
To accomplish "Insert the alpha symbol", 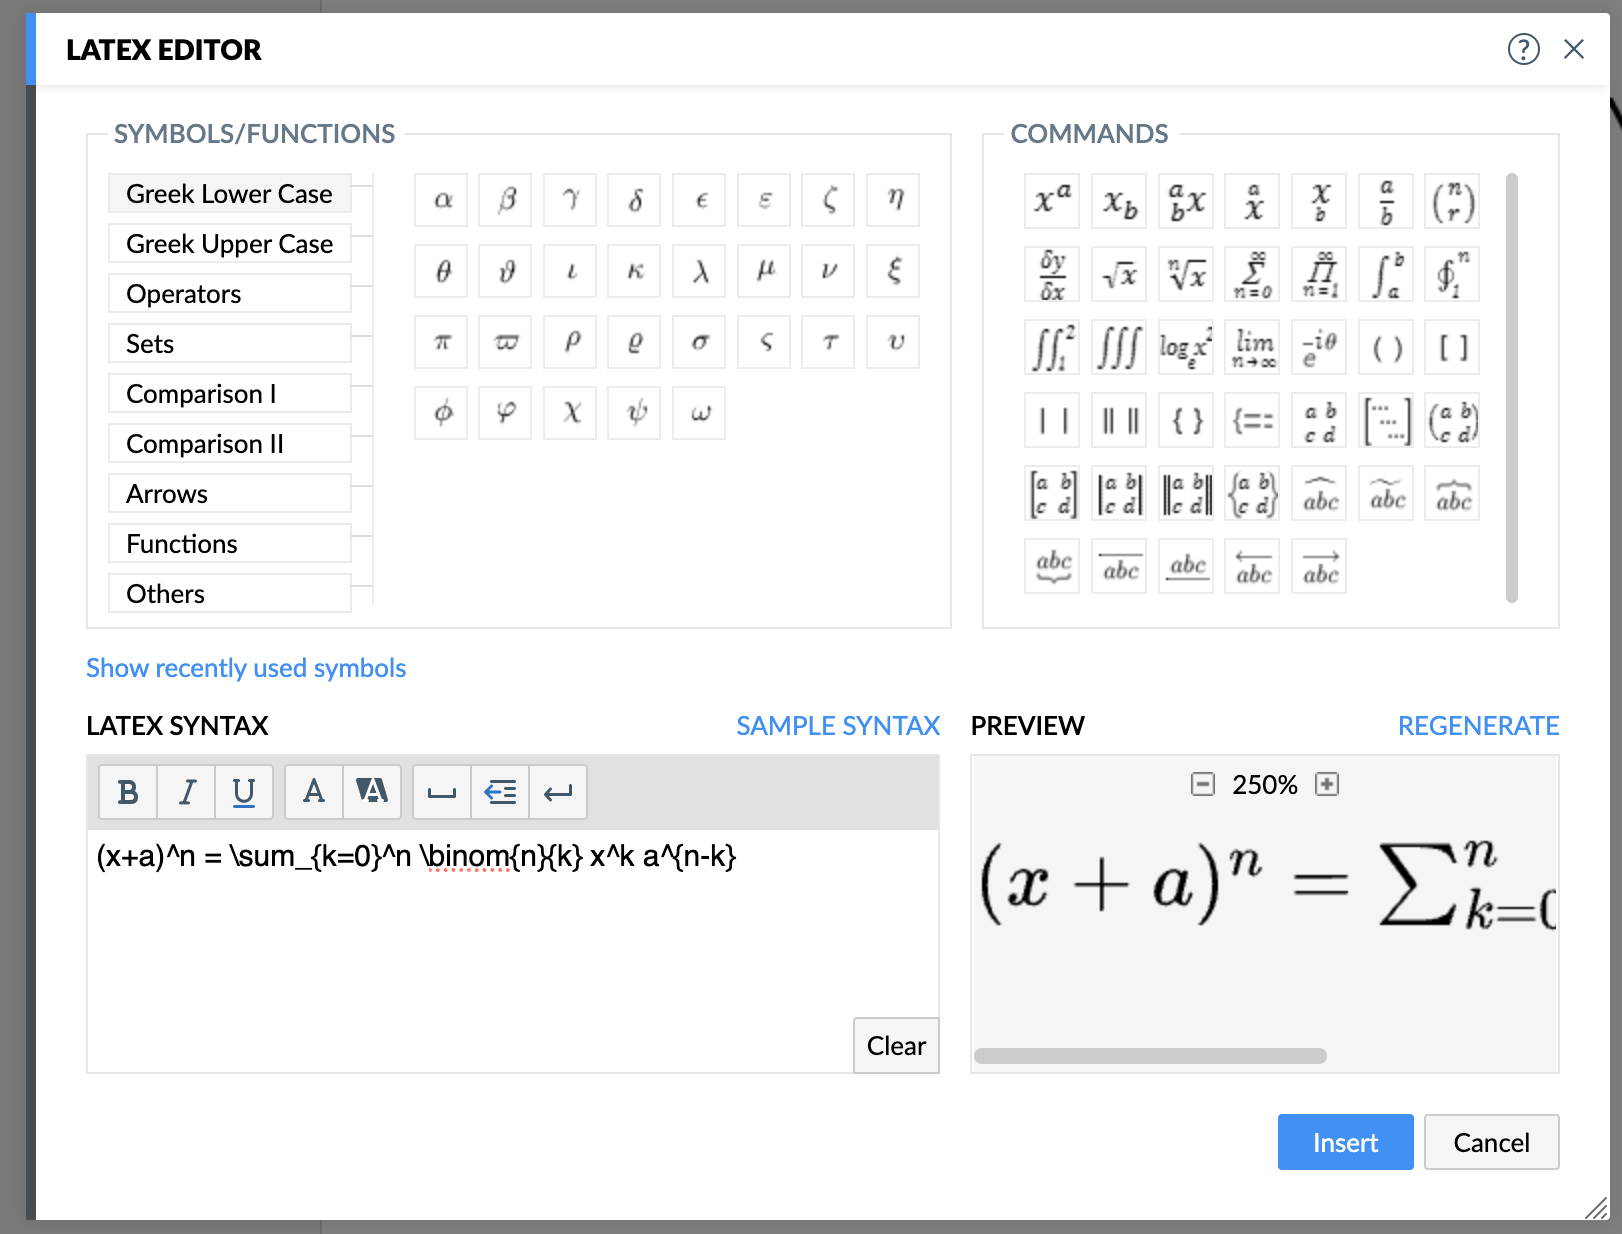I will coord(442,200).
